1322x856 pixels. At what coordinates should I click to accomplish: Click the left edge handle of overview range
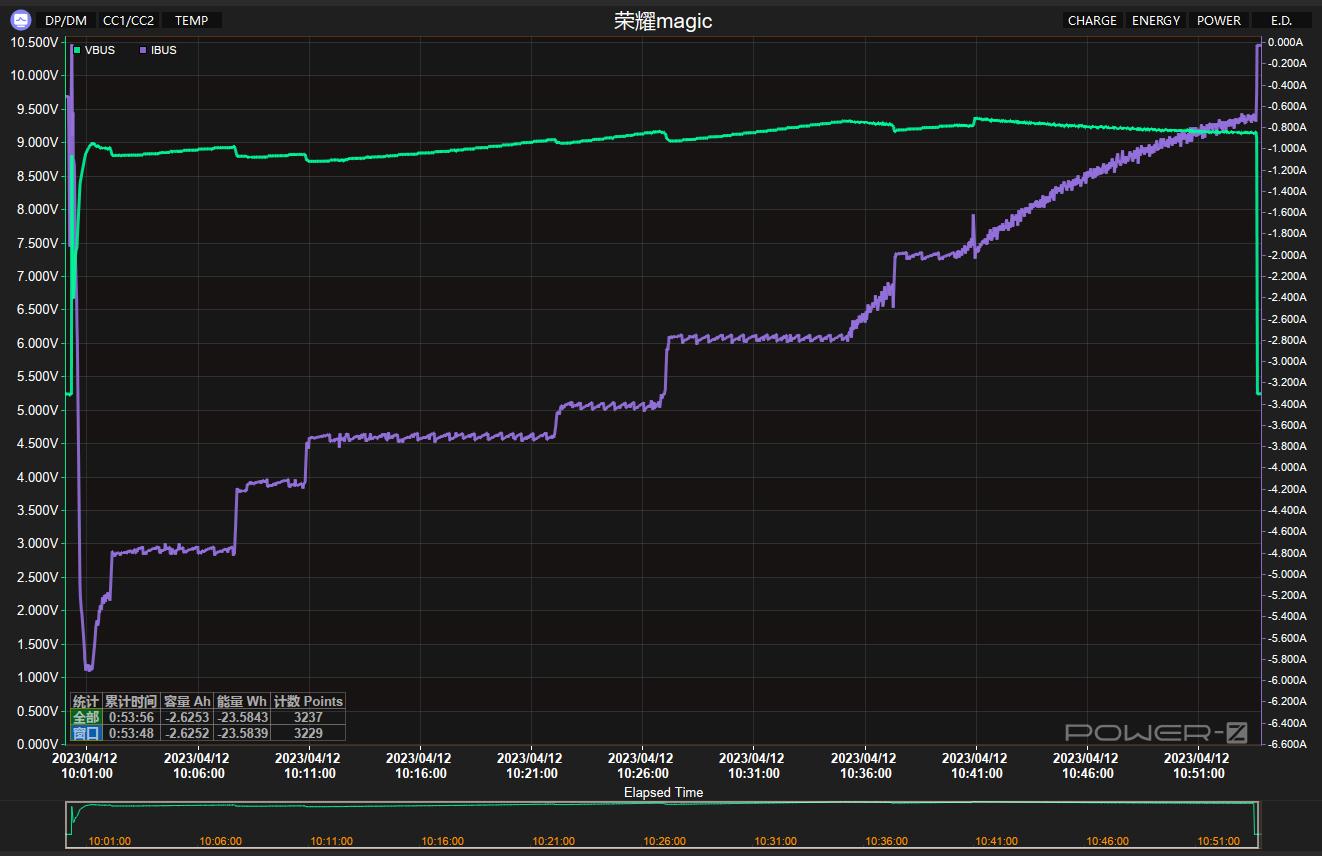67,824
